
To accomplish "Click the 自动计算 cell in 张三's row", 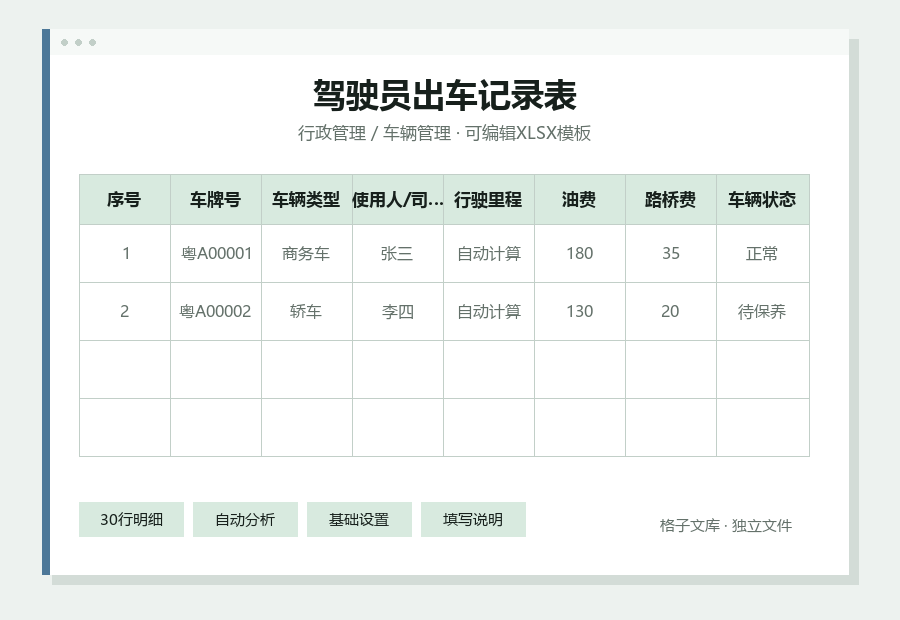I will point(488,254).
